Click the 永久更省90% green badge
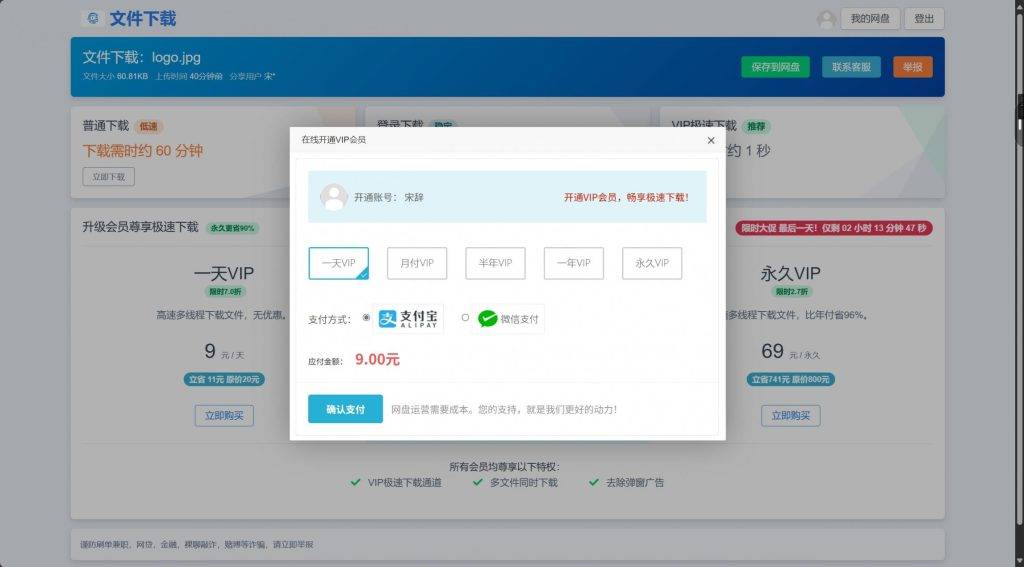Screen dimensions: 1024x567 [232, 228]
